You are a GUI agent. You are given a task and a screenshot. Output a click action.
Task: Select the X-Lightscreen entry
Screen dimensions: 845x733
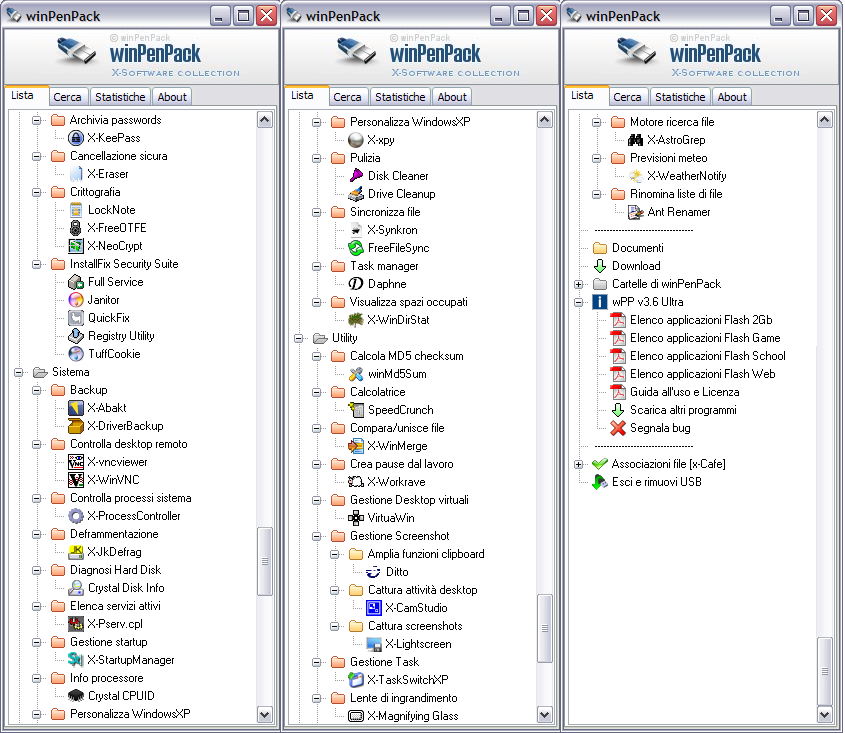(x=418, y=644)
